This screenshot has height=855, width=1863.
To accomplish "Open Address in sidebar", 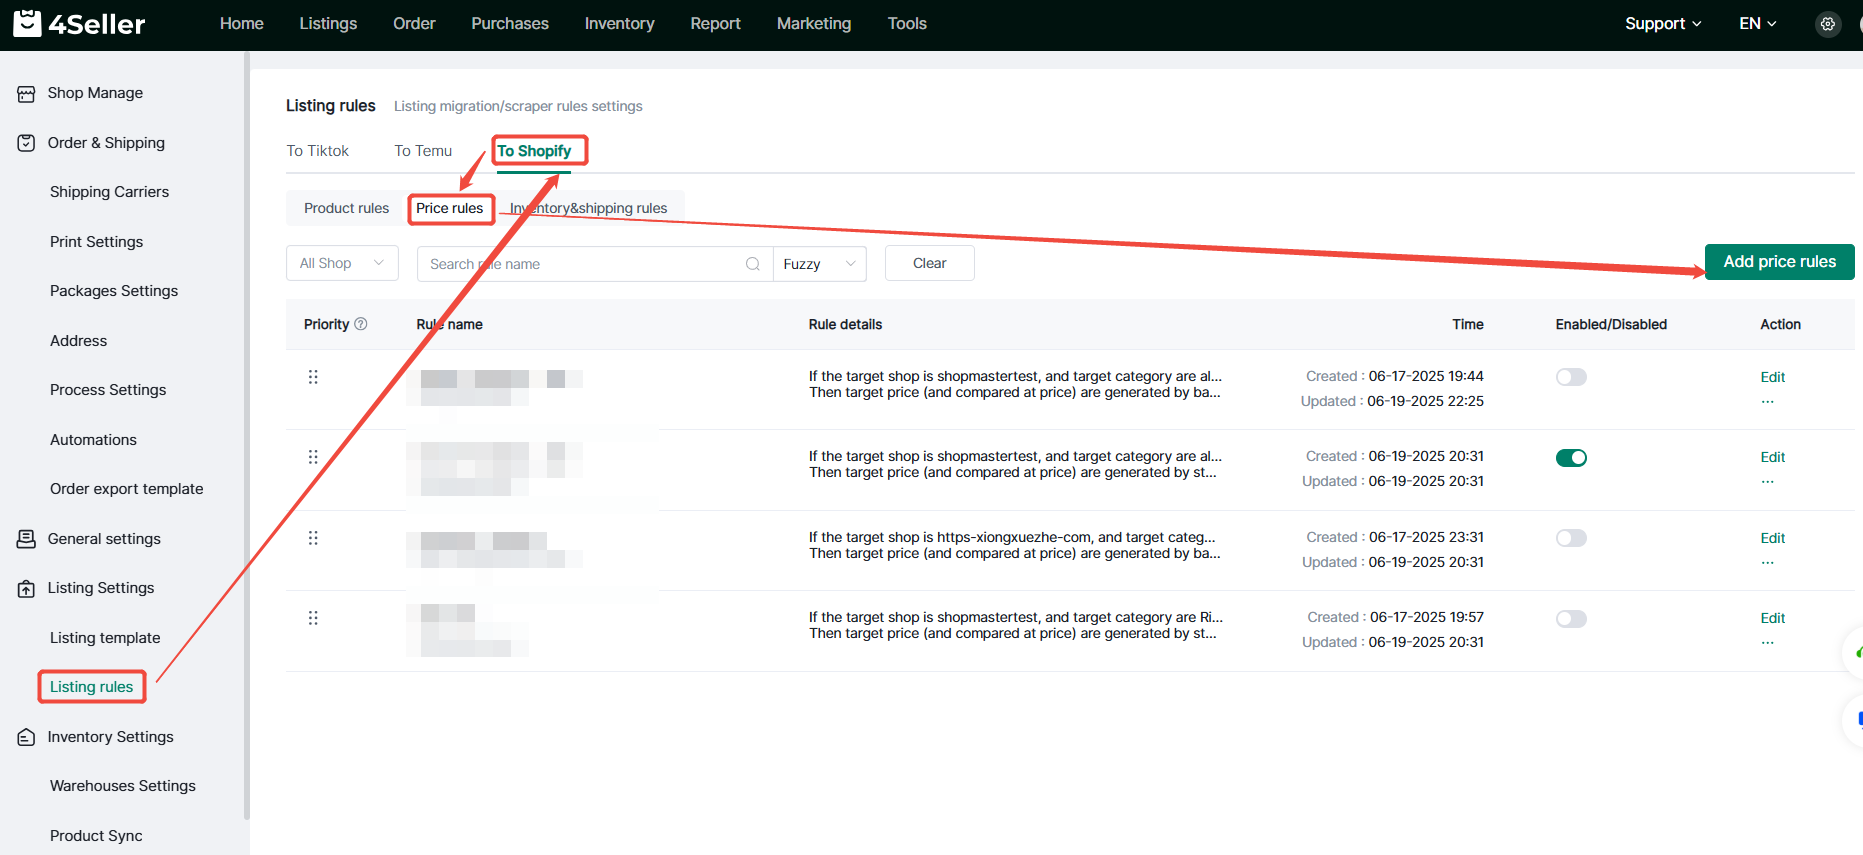I will click(79, 341).
